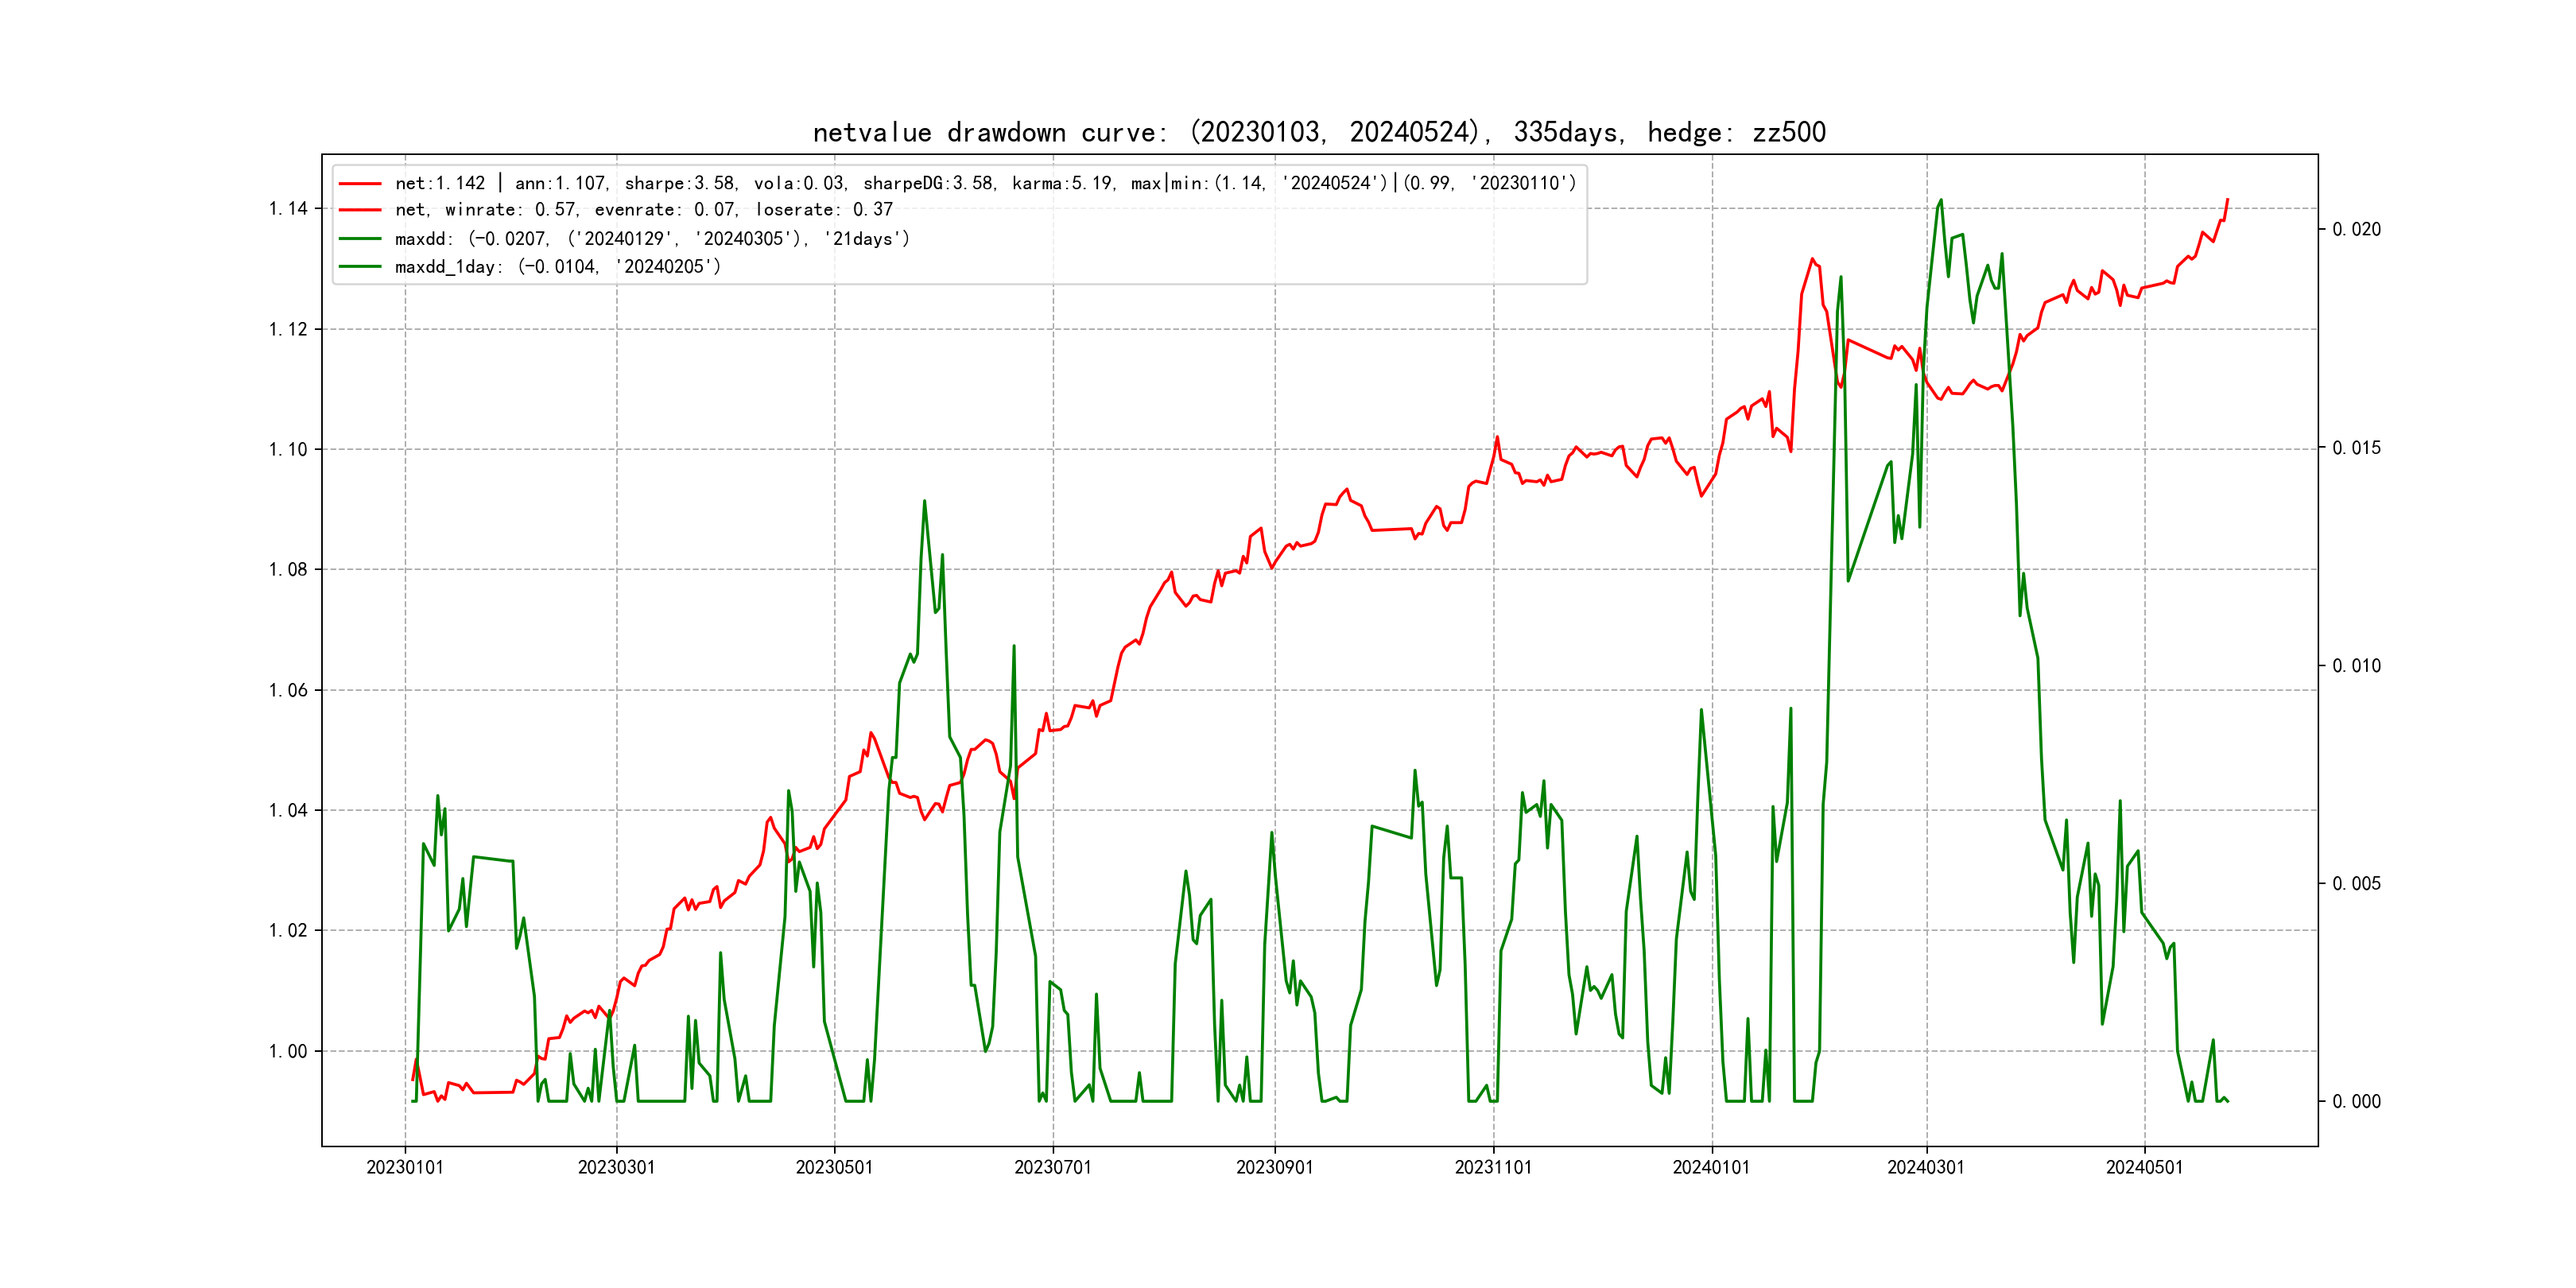Click the red swatch next to 'net, winrate'

tap(360, 210)
